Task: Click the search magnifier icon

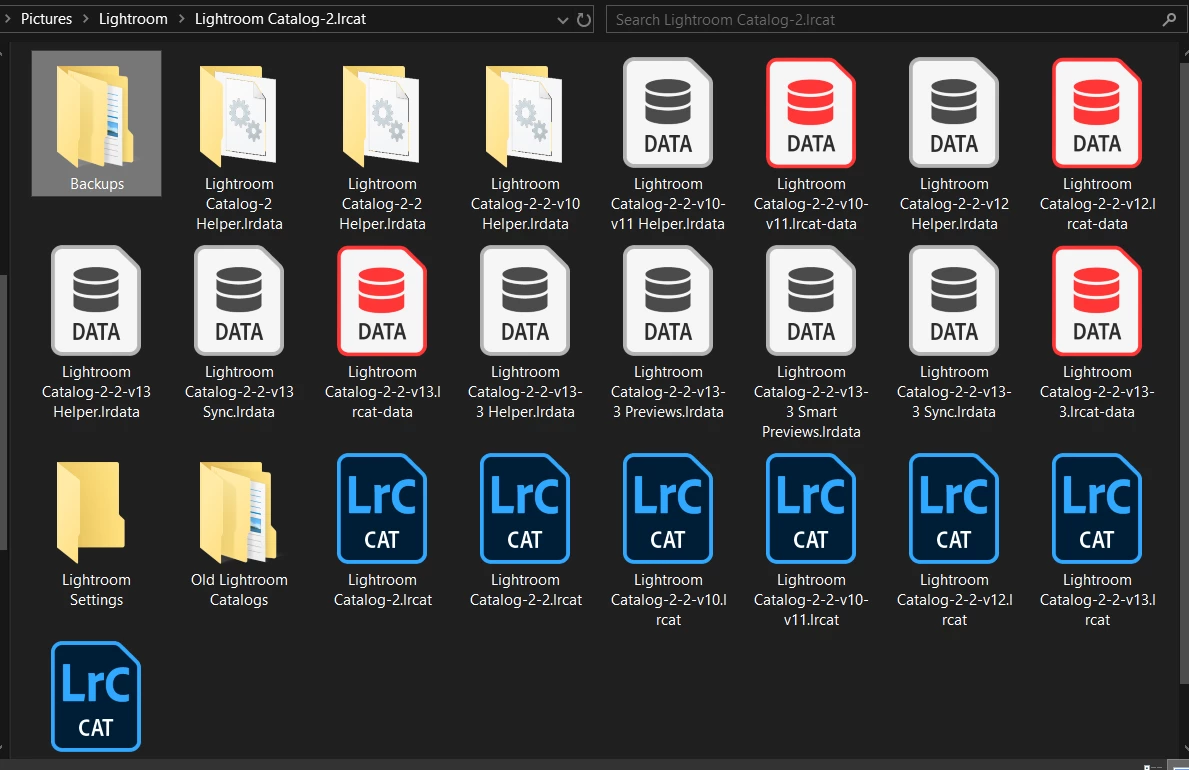Action: 1169,20
